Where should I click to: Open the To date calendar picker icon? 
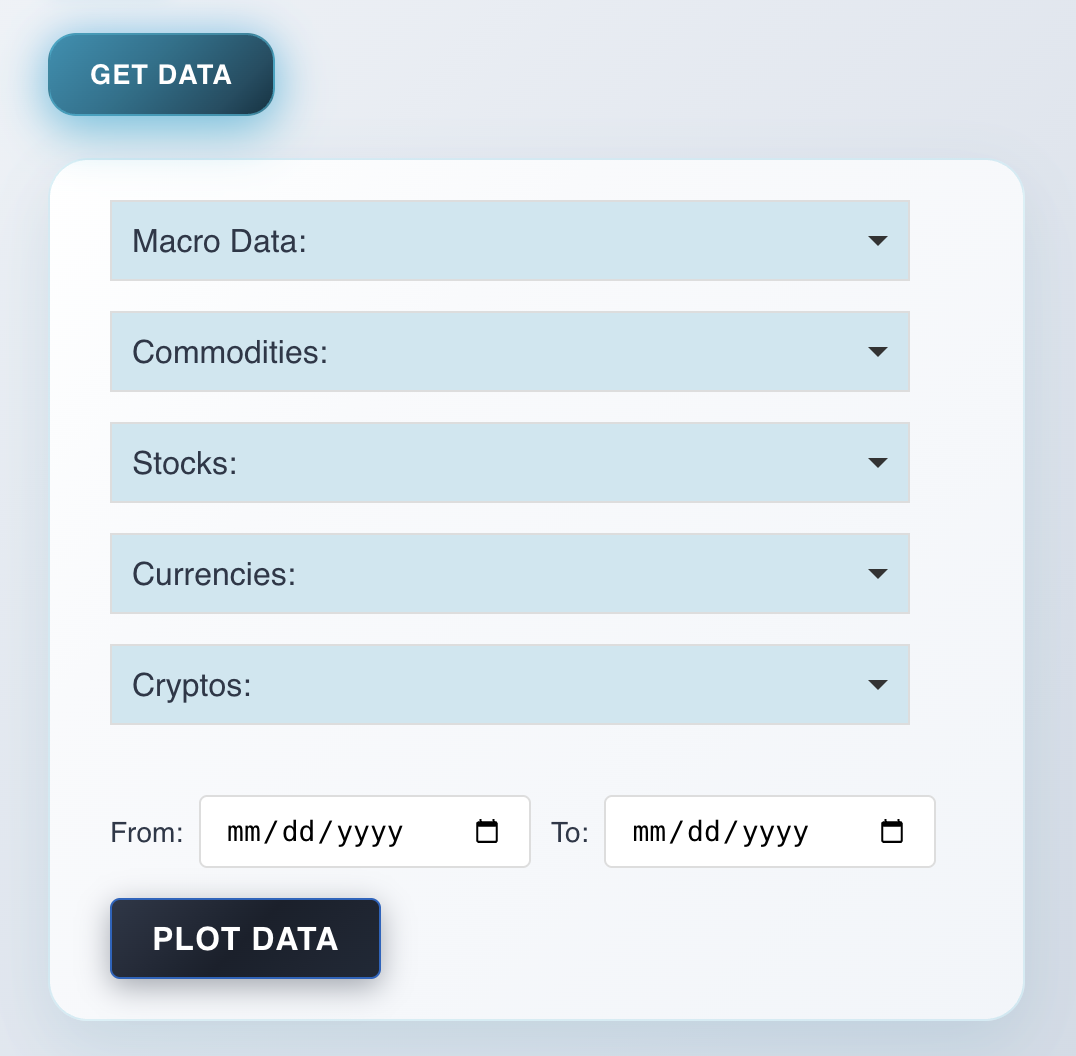pos(891,832)
